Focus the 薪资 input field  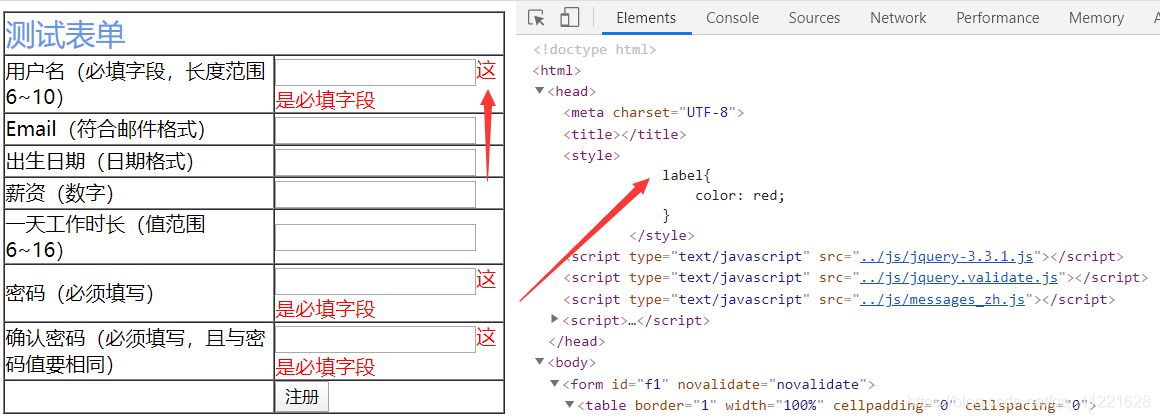coord(375,194)
